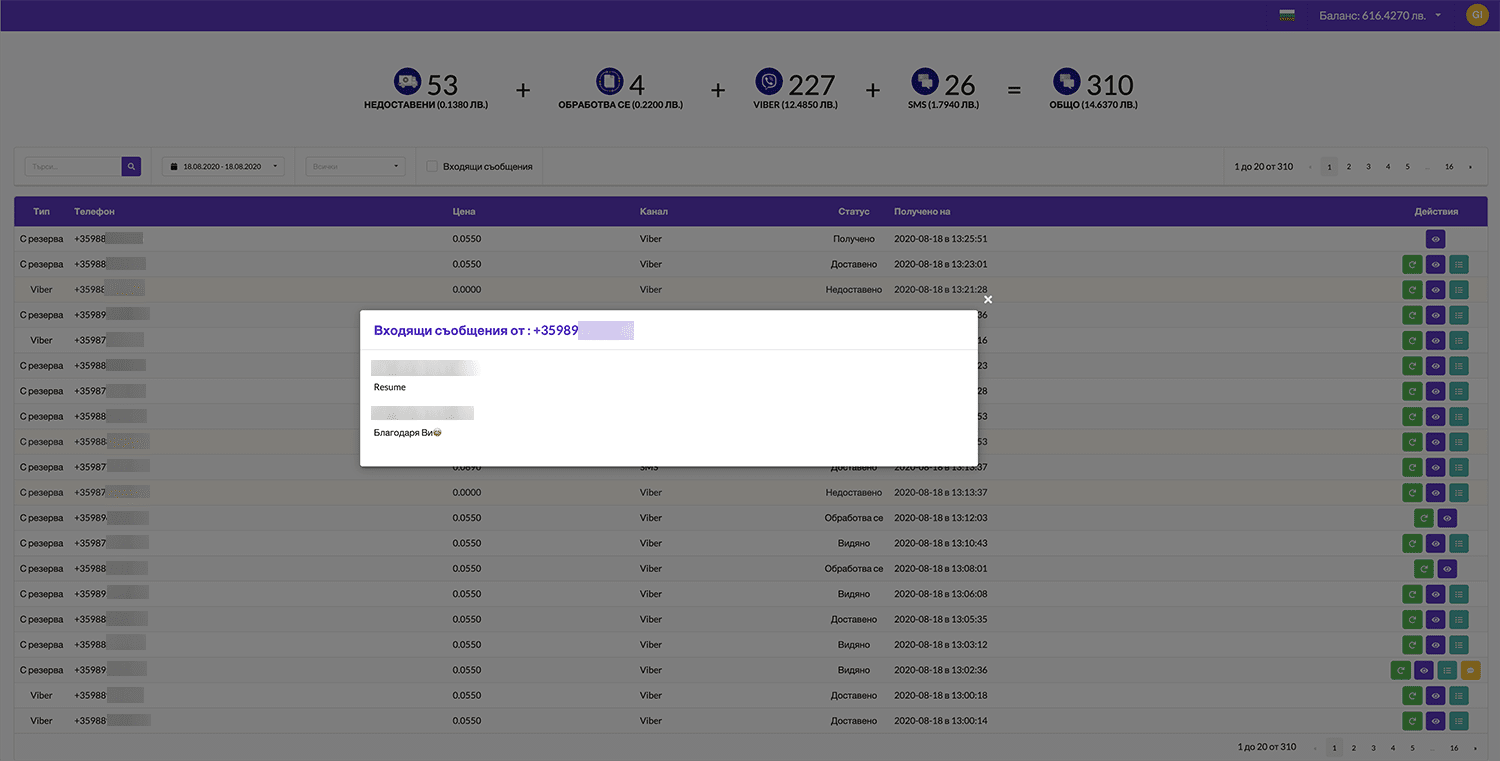Click green resend icon in 13:12:03 row

pos(1424,518)
